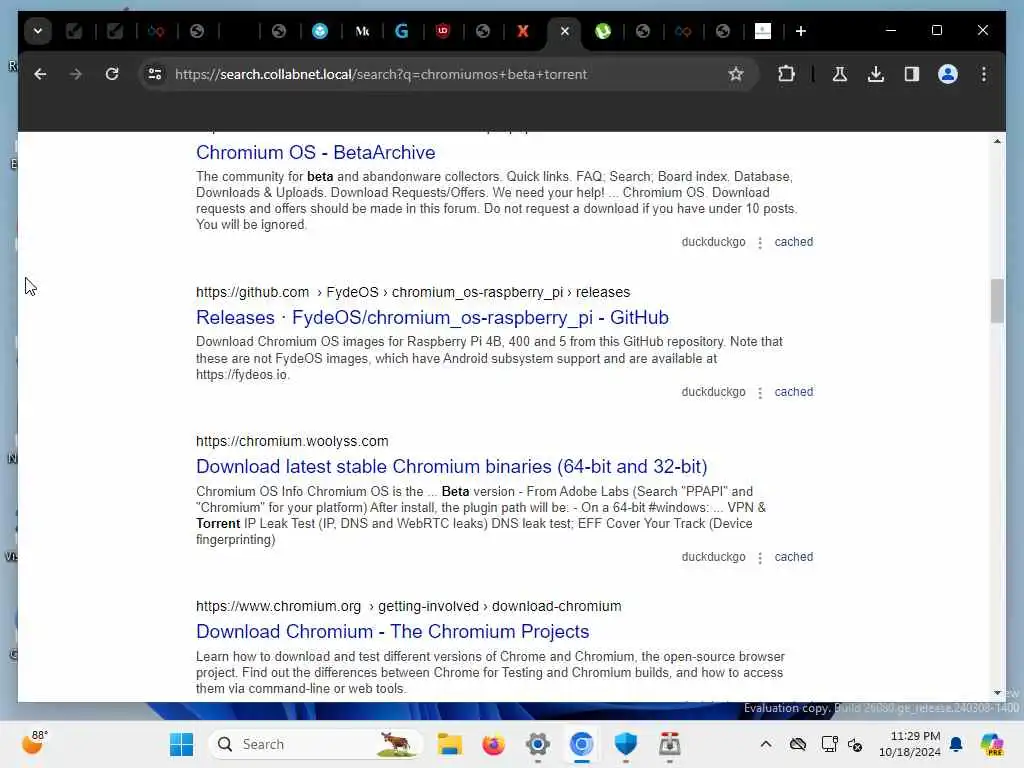The image size is (1024, 768).
Task: Open the tab search dropdown arrow
Action: 38,31
